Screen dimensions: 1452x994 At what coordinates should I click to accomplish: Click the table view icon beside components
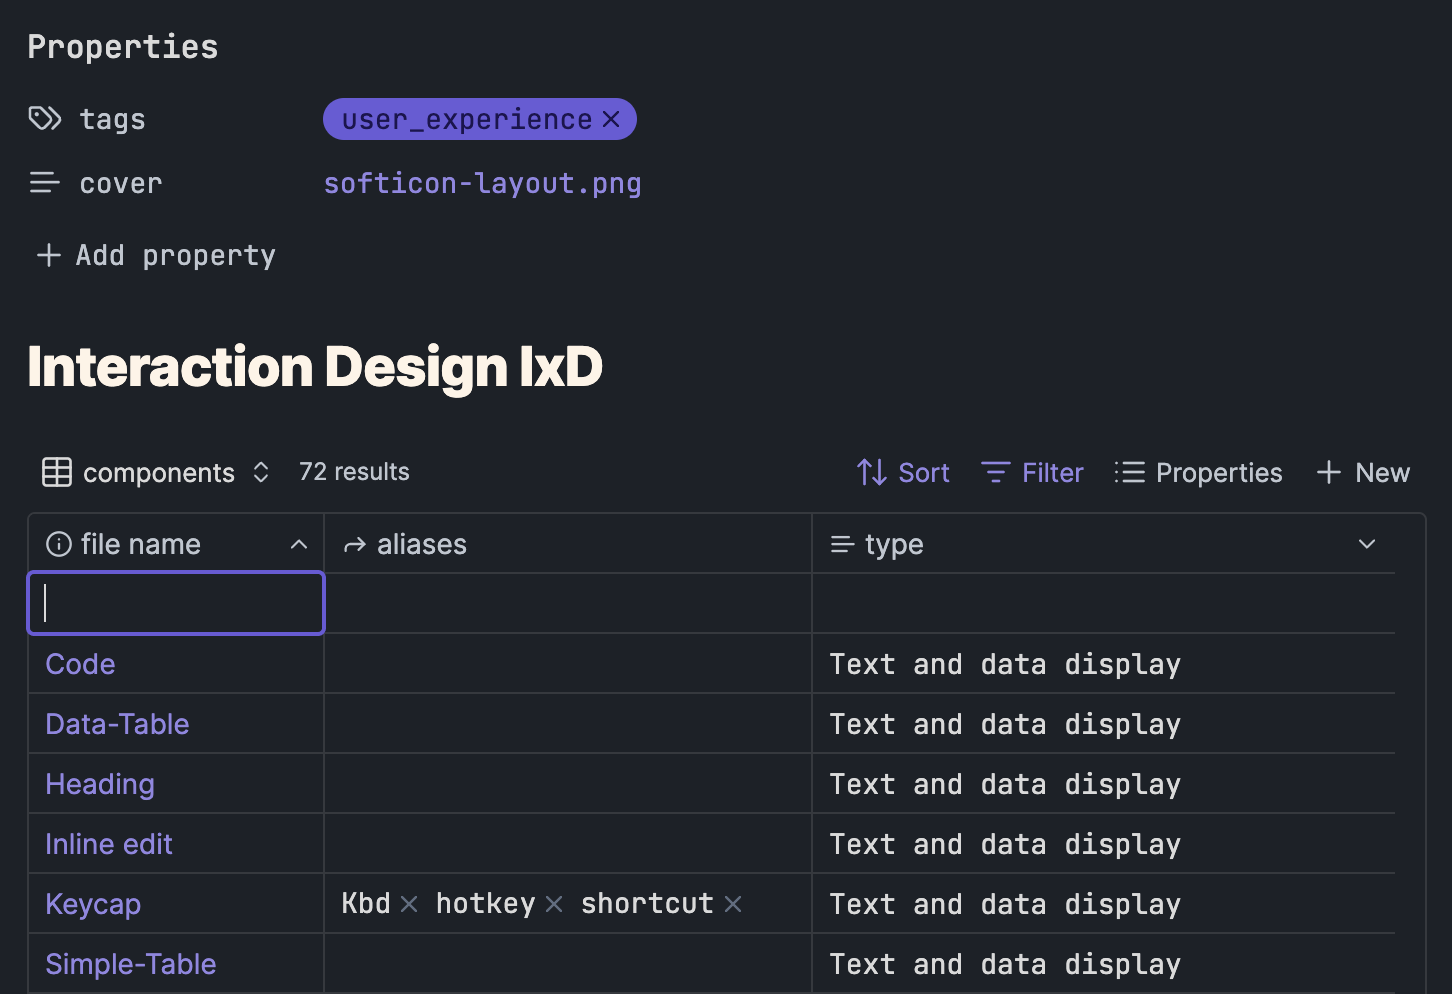pyautogui.click(x=57, y=472)
